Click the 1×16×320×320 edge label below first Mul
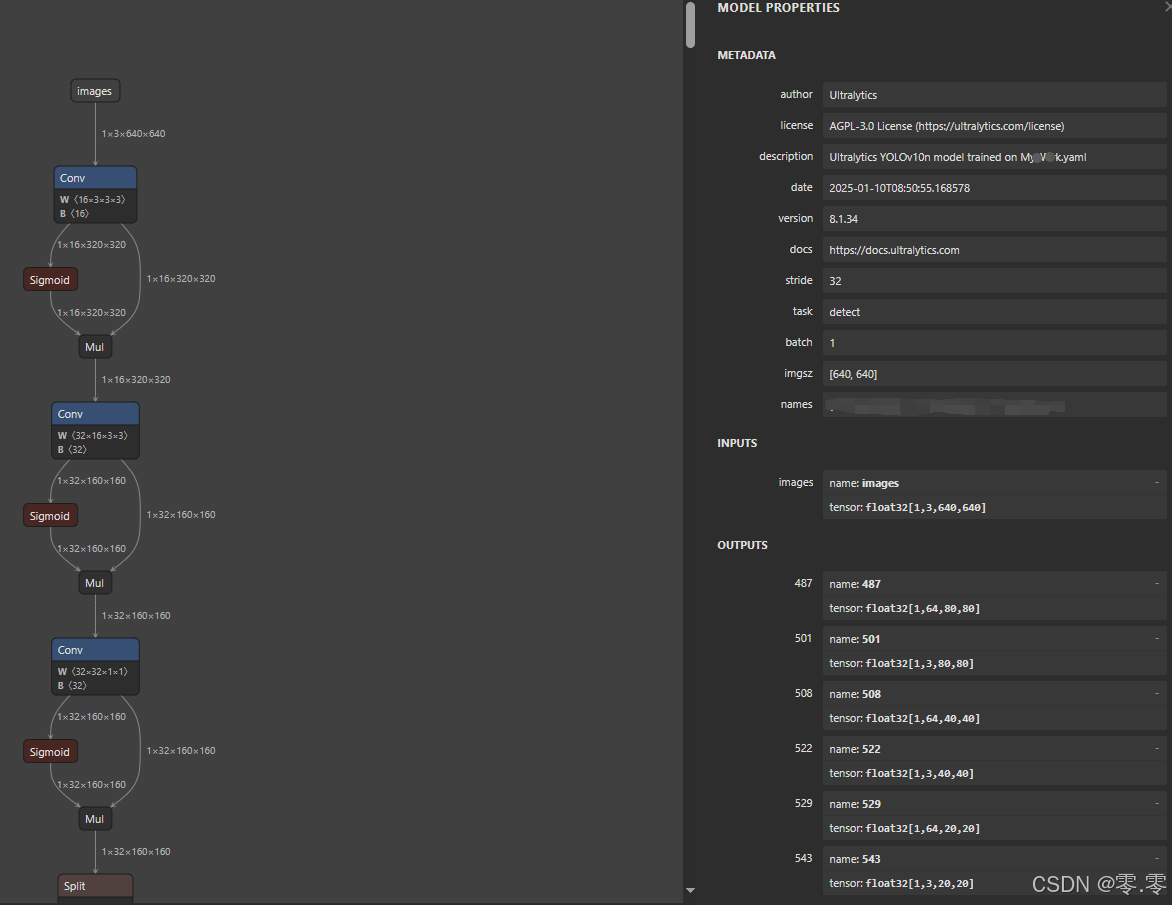This screenshot has width=1172, height=905. coord(136,380)
